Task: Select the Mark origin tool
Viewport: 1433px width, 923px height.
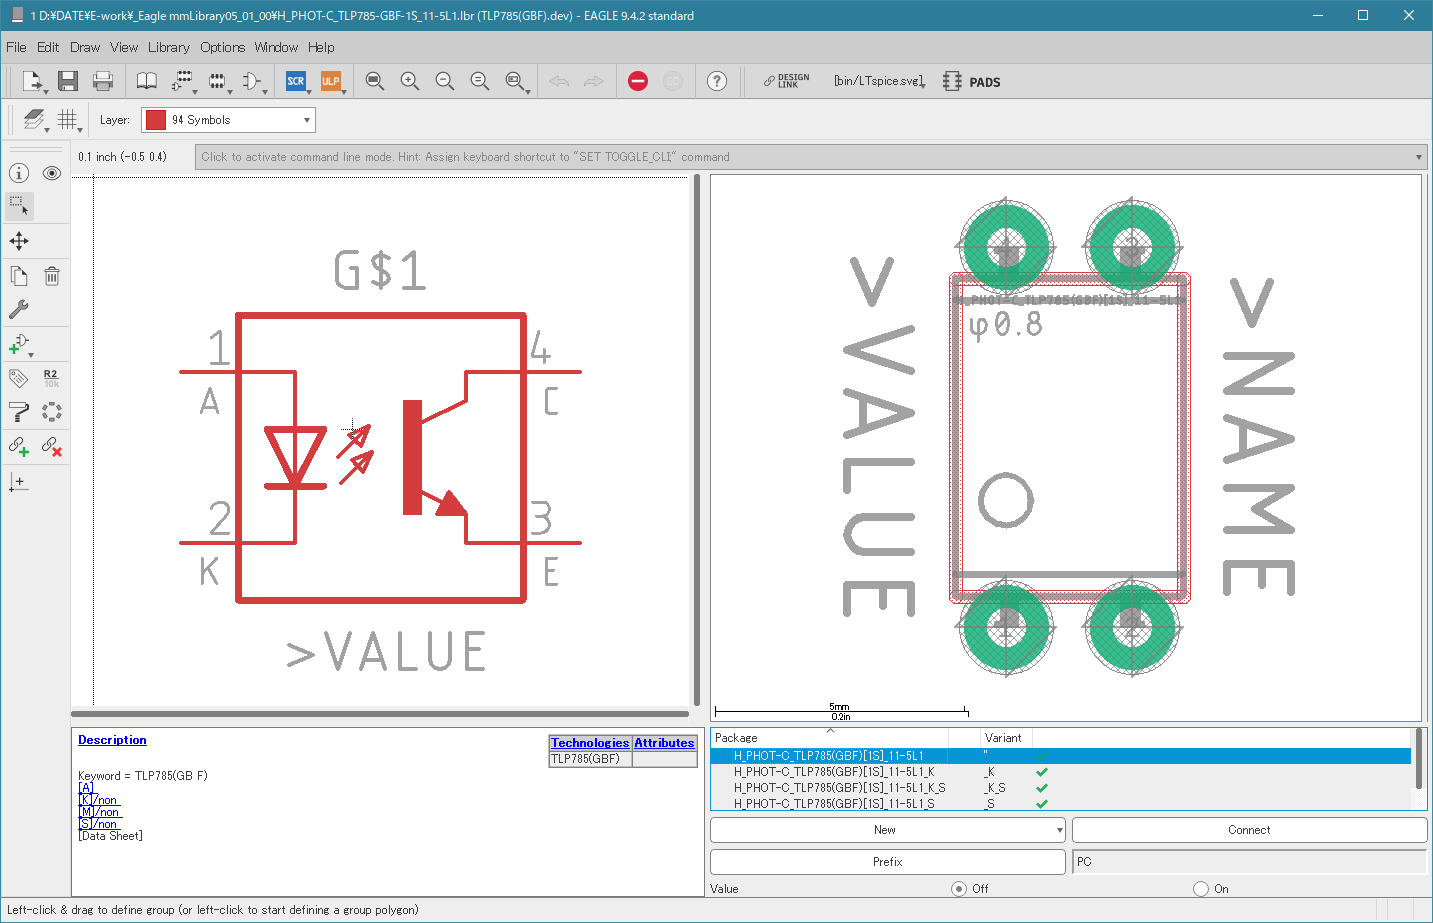Action: pyautogui.click(x=19, y=481)
